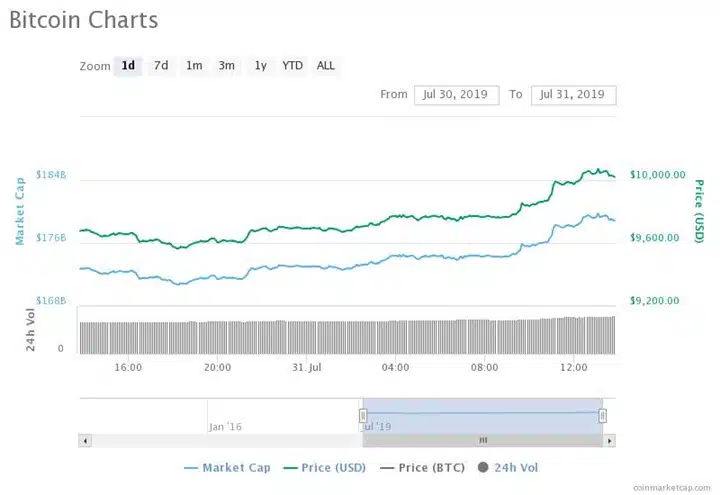The image size is (720, 495).
Task: Click the Market Cap vertical axis title
Action: pyautogui.click(x=19, y=211)
